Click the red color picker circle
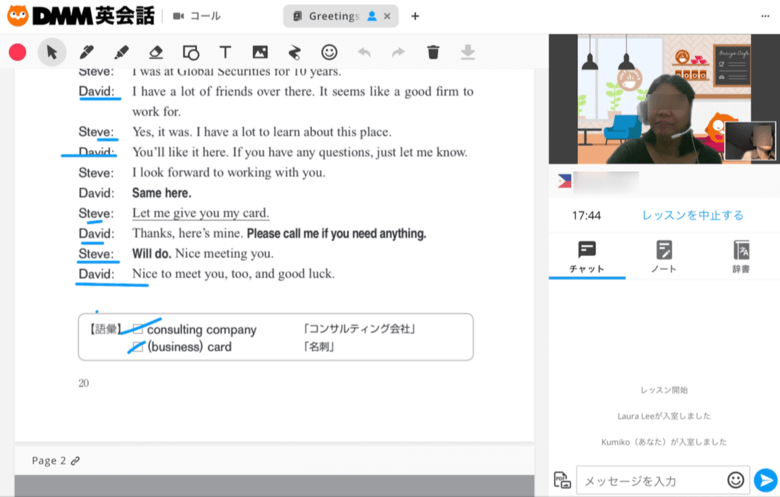Image resolution: width=780 pixels, height=497 pixels. coord(17,52)
